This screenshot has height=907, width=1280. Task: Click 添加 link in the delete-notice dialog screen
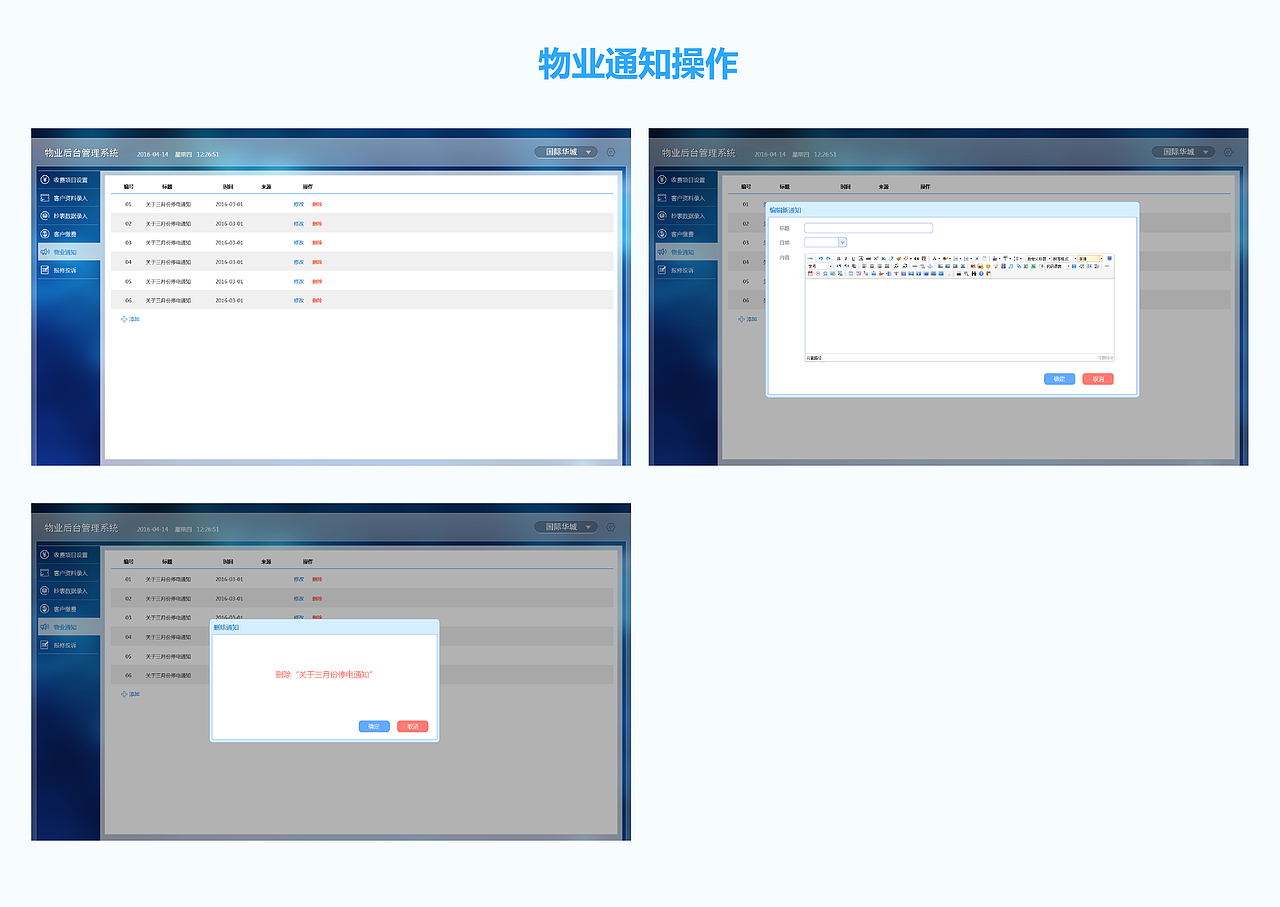coord(130,694)
